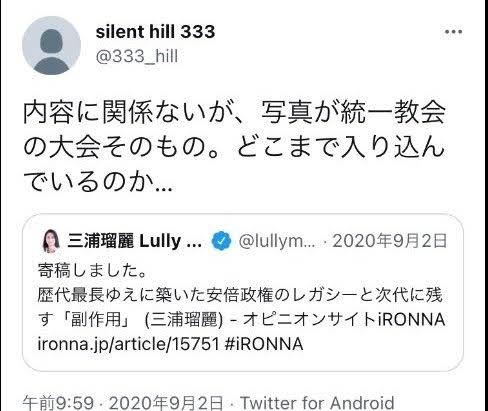
Task: Click the 2020年9月2日 date in the tweet footer
Action: (166, 403)
